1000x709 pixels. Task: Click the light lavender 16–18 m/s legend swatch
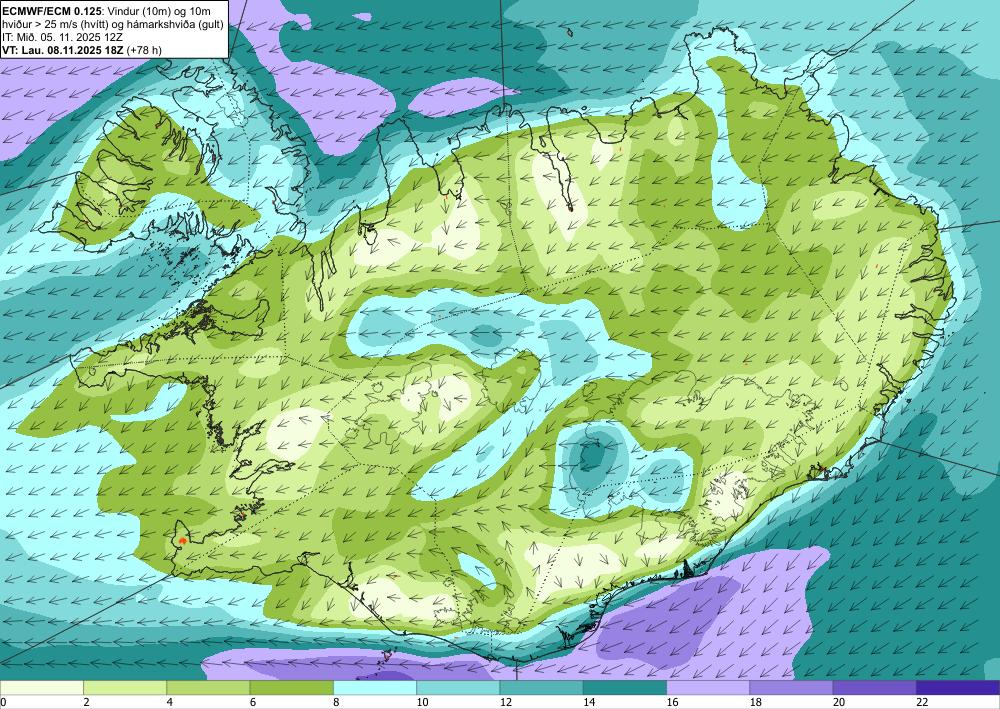pyautogui.click(x=708, y=687)
